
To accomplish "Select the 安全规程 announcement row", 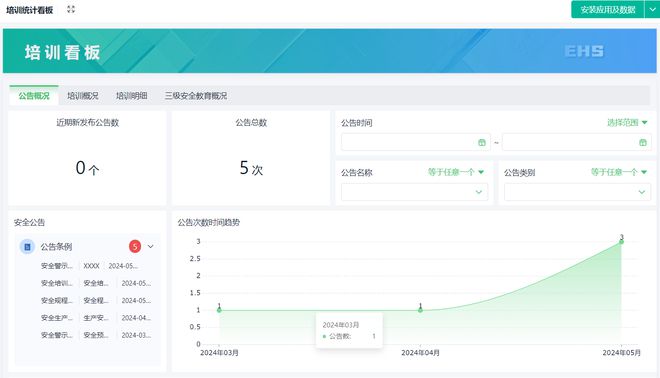I will [x=96, y=300].
